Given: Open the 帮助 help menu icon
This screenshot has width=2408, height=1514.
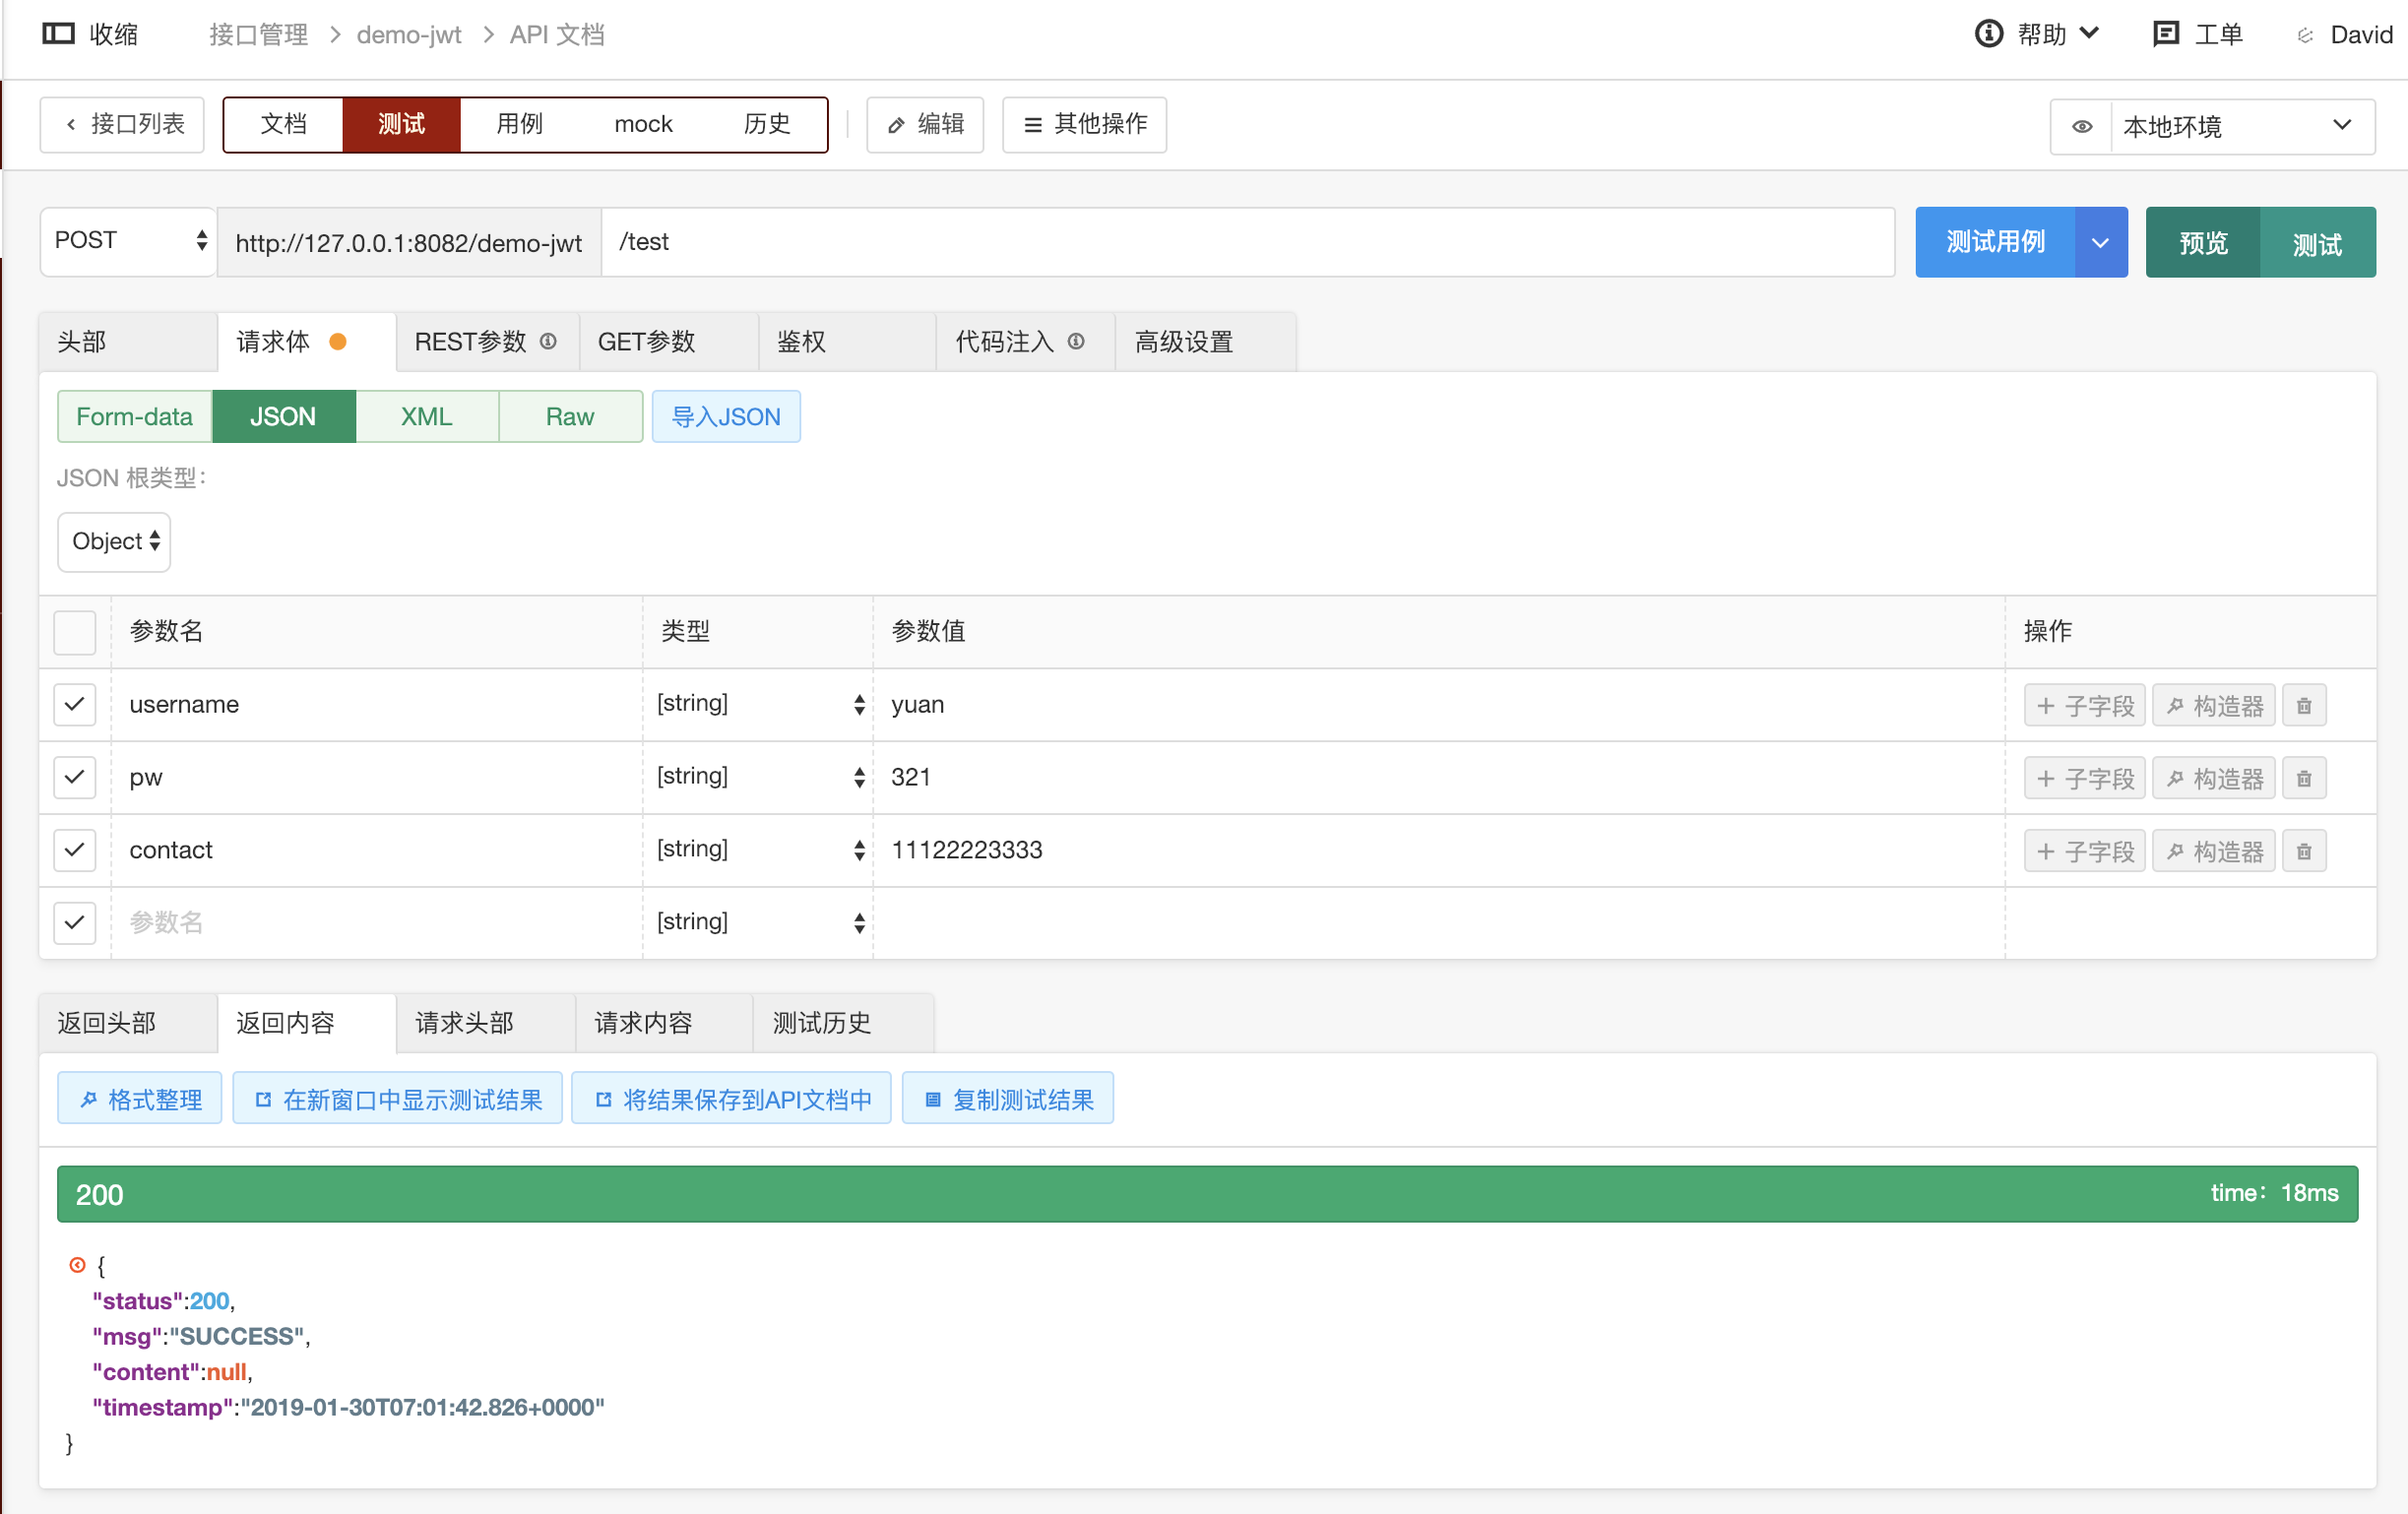Looking at the screenshot, I should (x=1988, y=33).
